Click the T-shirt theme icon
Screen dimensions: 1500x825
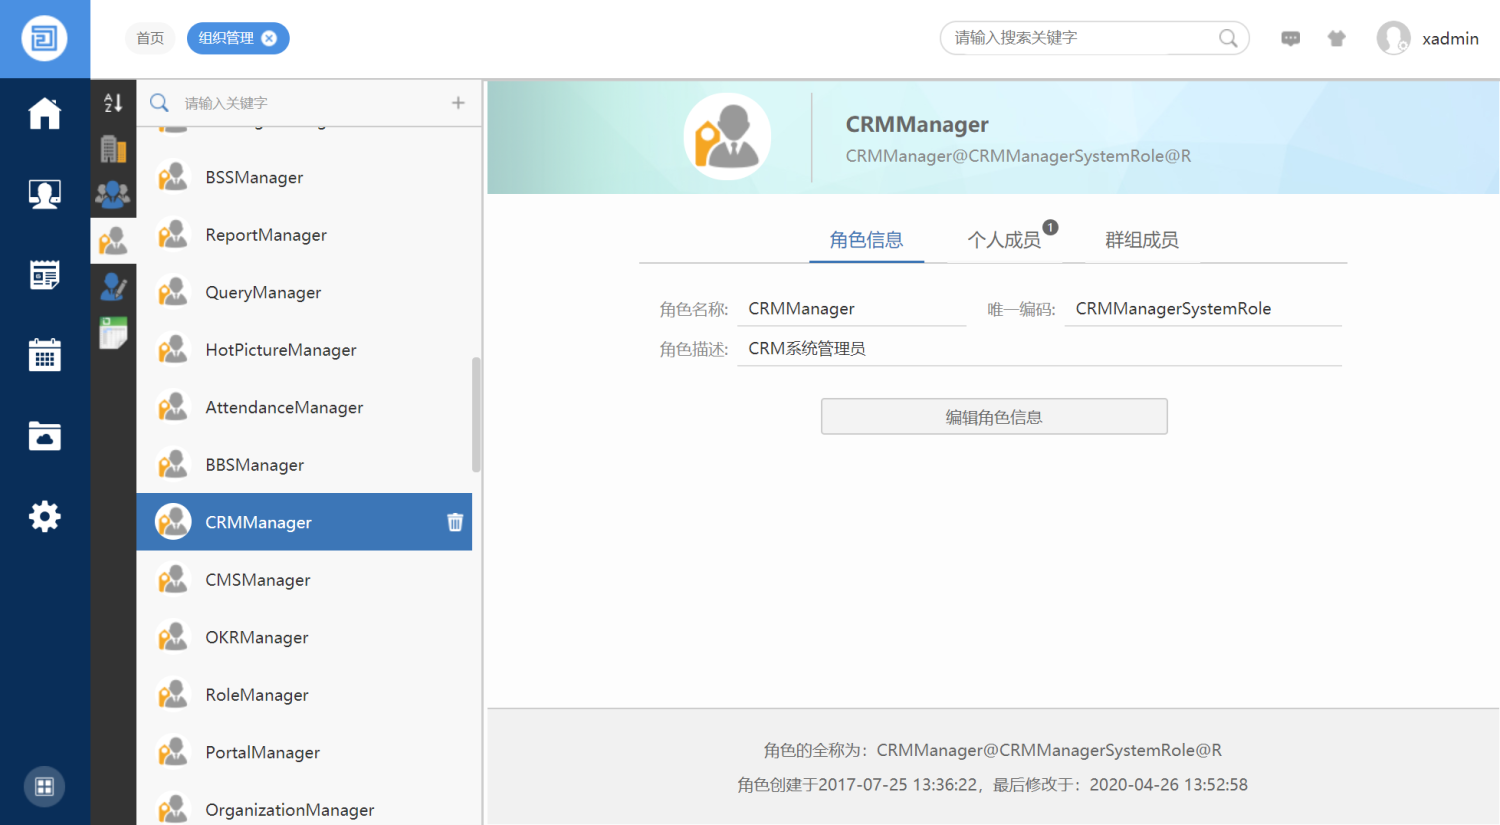1336,39
